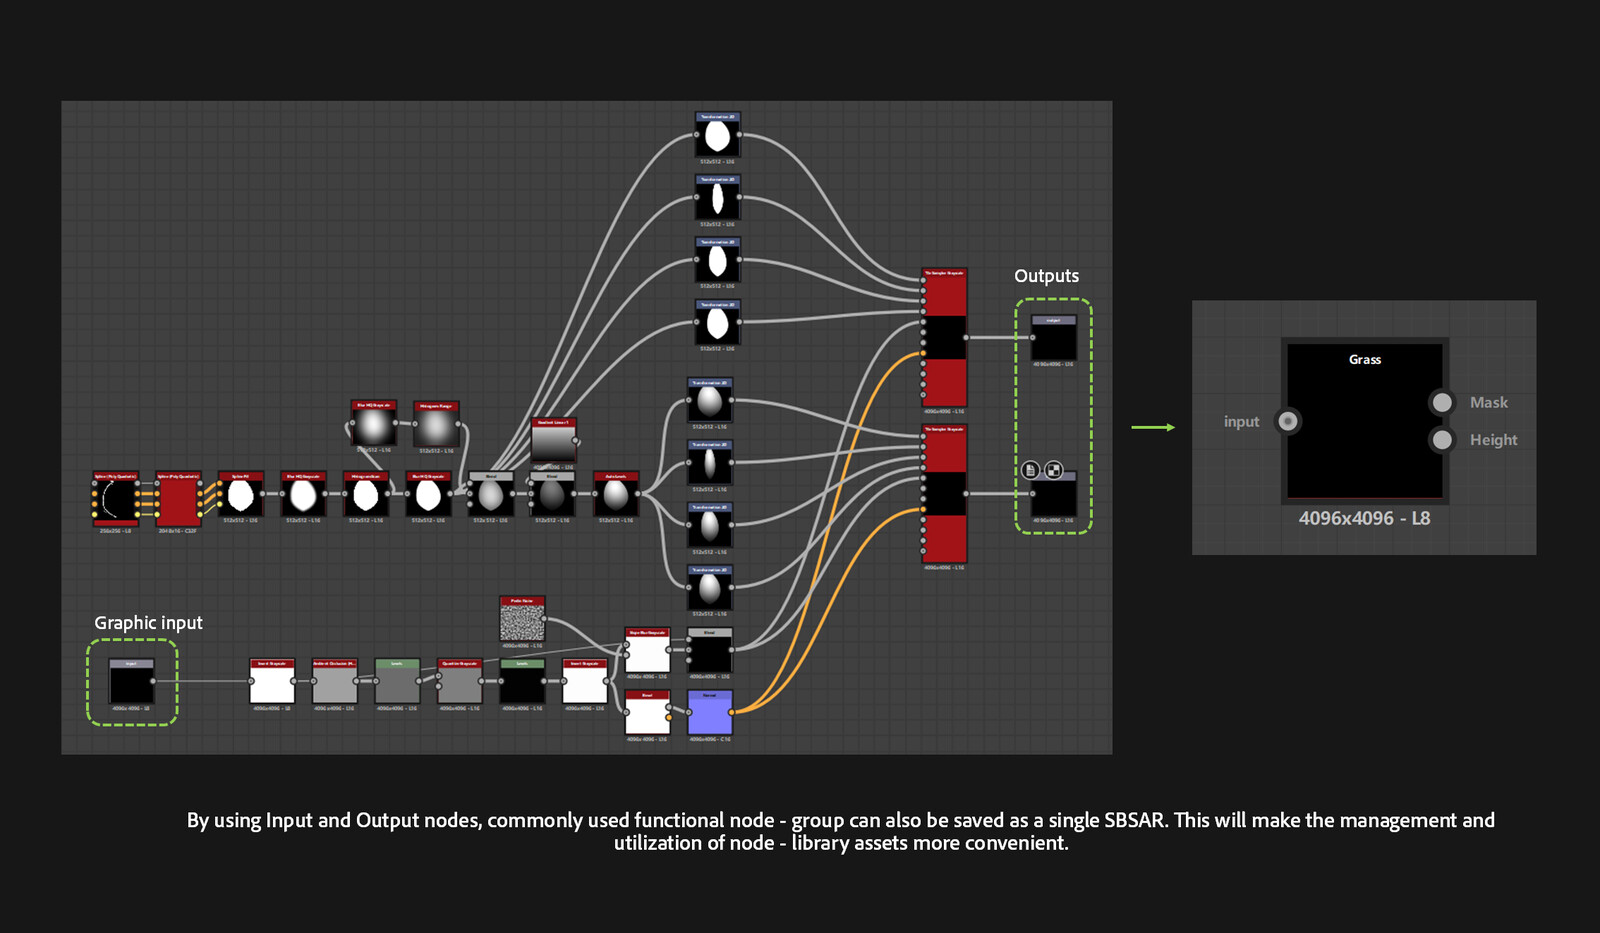The height and width of the screenshot is (933, 1600).
Task: Click the Height output connector on Grass node
Action: [1442, 439]
